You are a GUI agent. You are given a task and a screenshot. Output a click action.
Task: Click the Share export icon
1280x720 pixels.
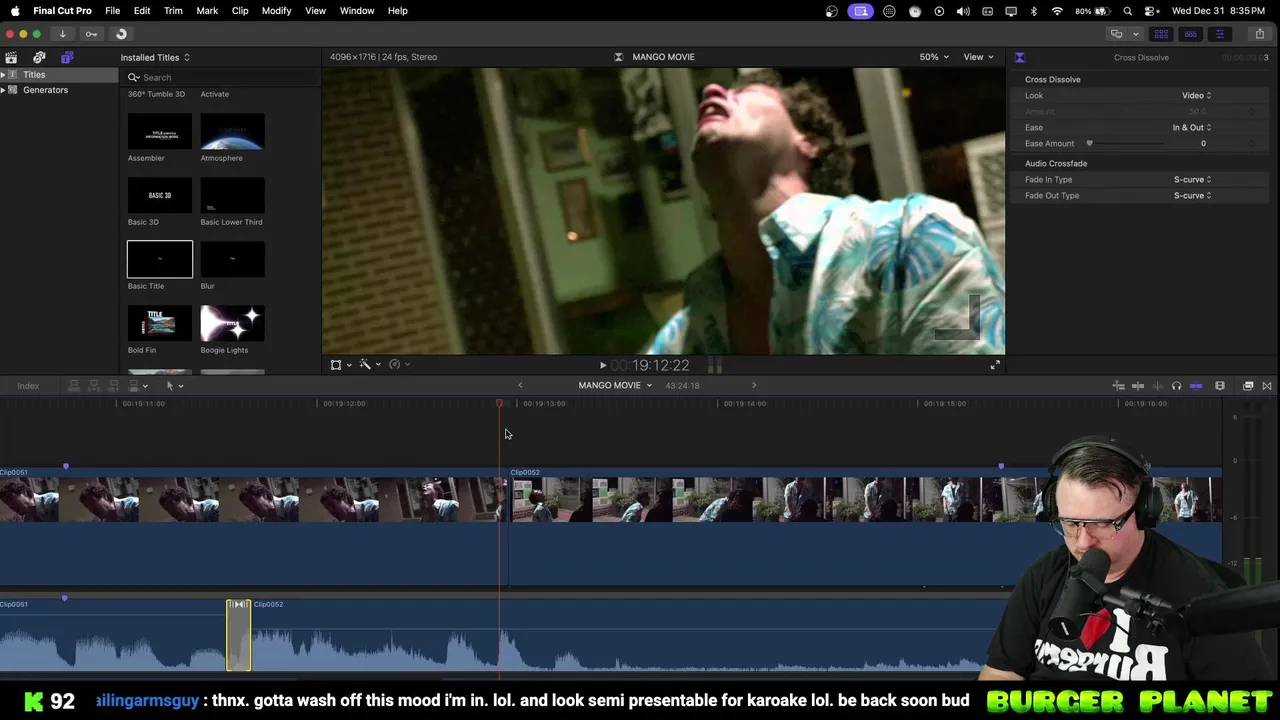click(x=1260, y=34)
